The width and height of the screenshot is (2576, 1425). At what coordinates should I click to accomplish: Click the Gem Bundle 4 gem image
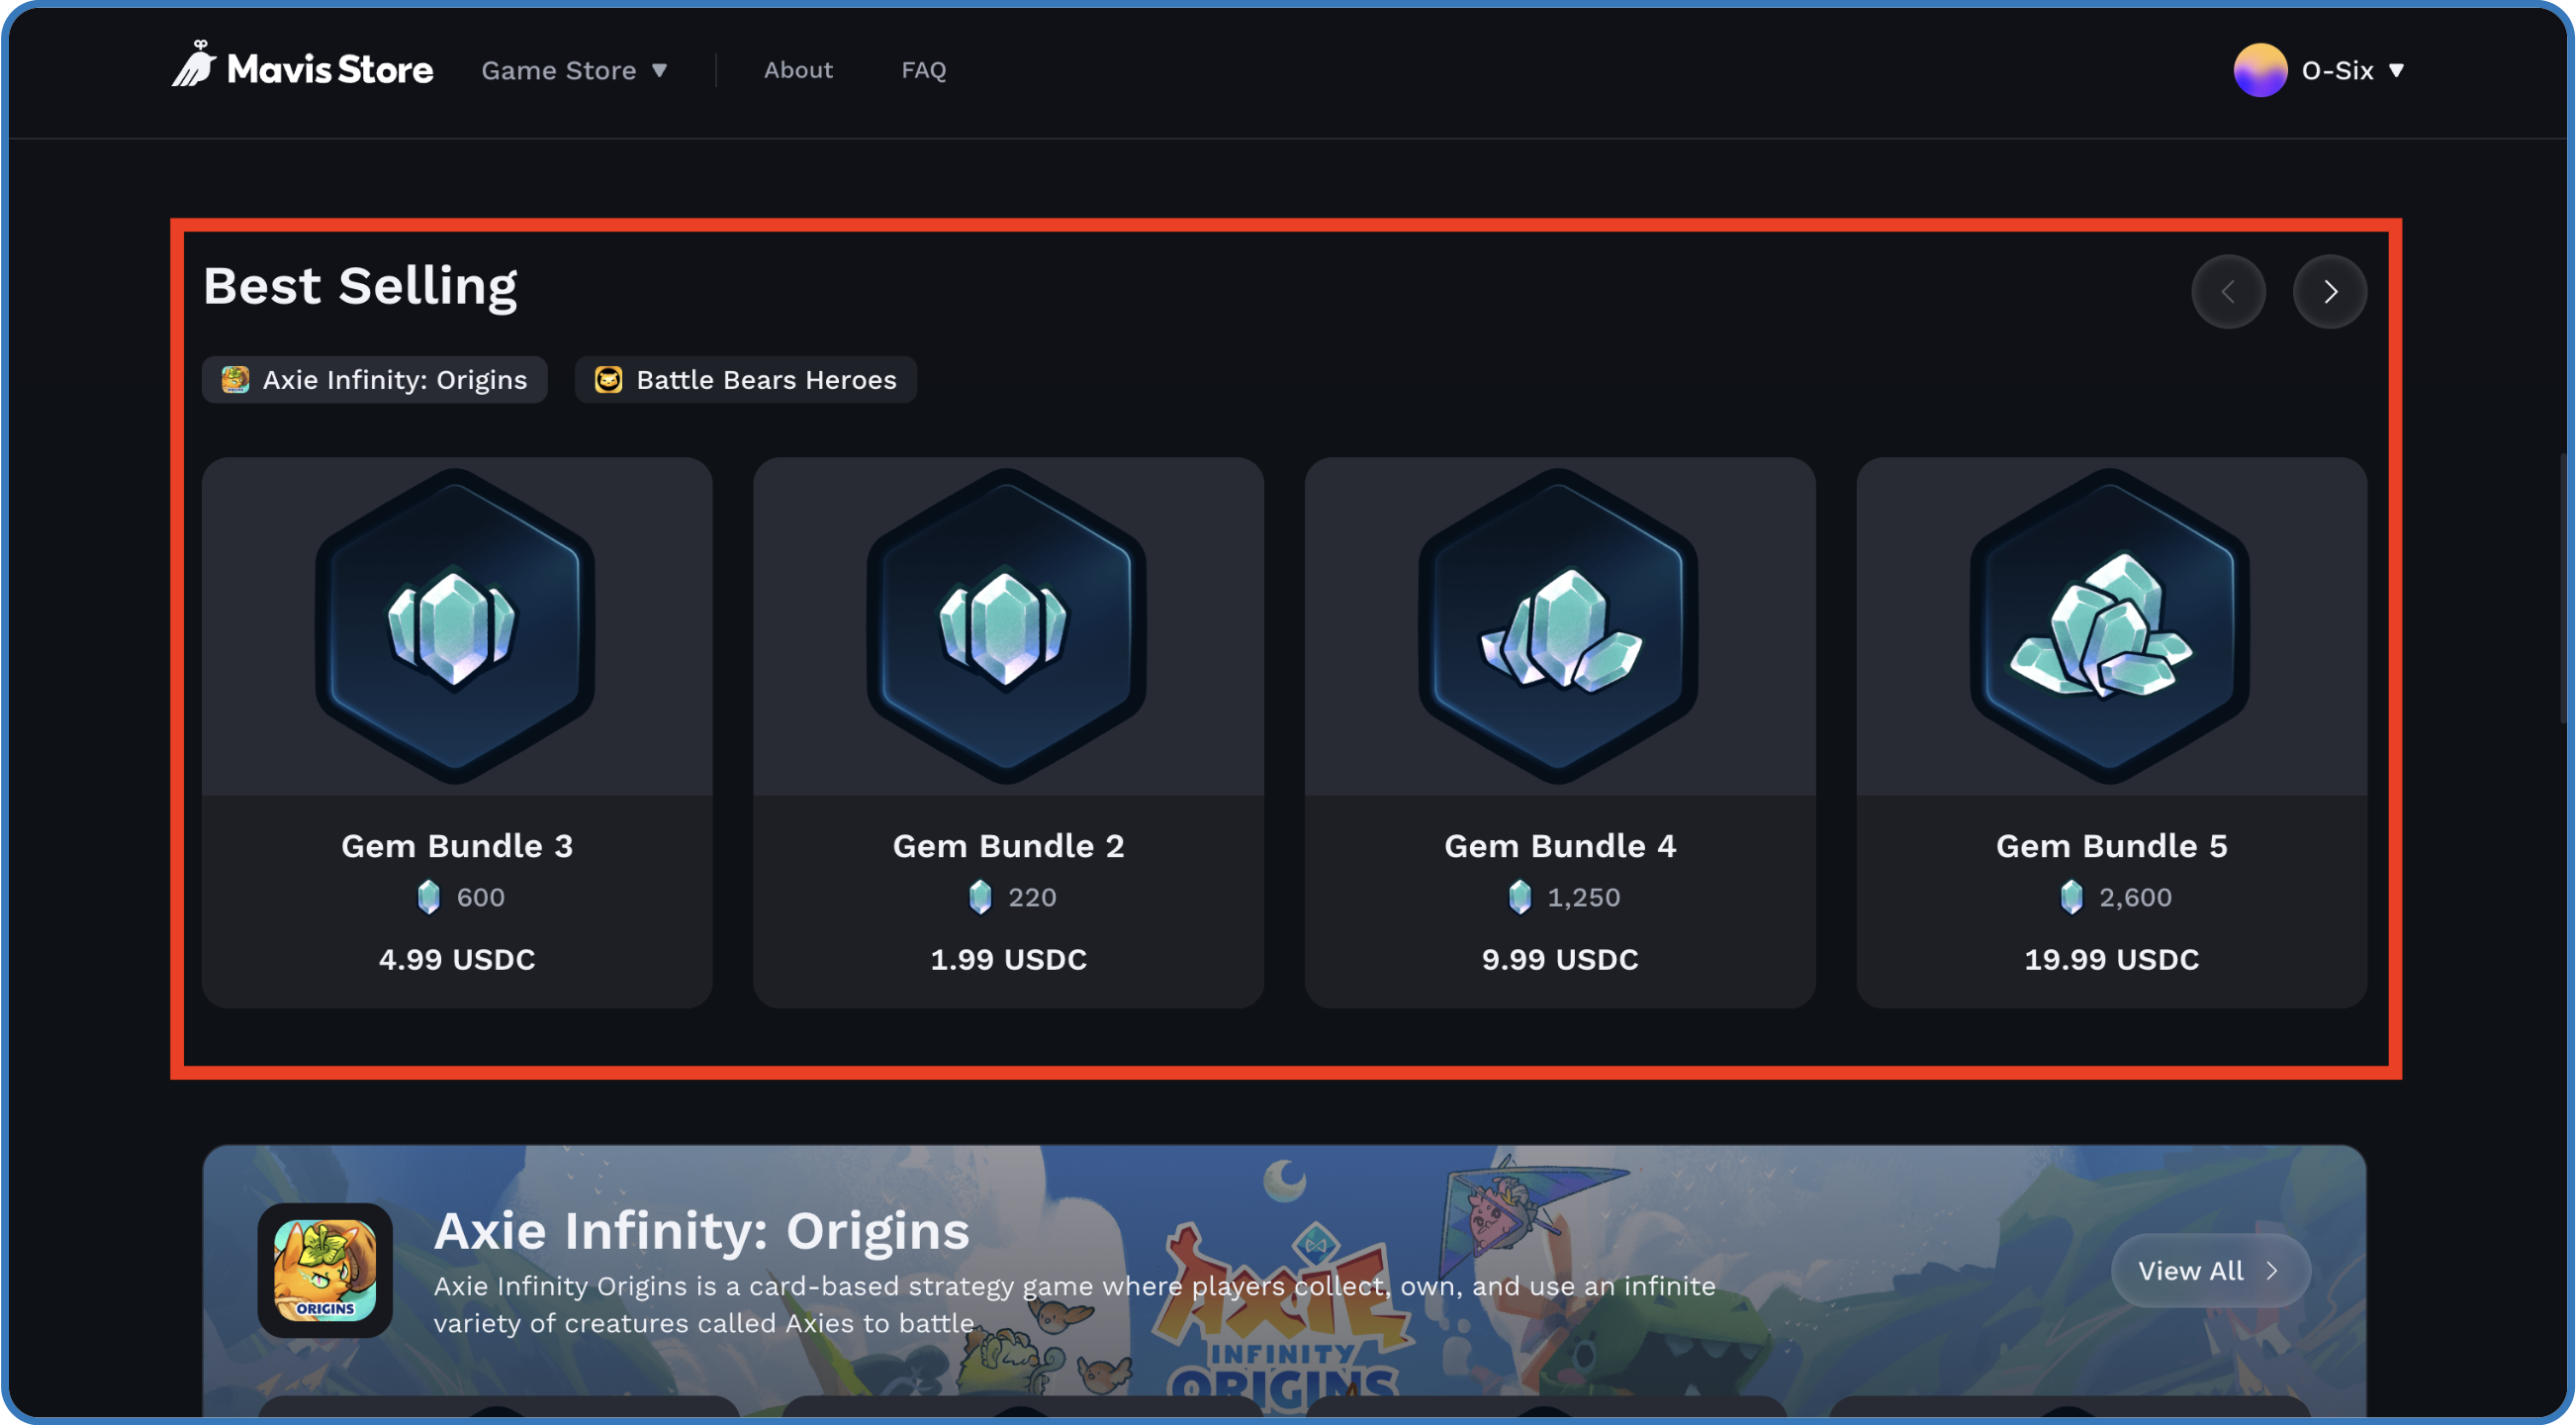coord(1559,626)
